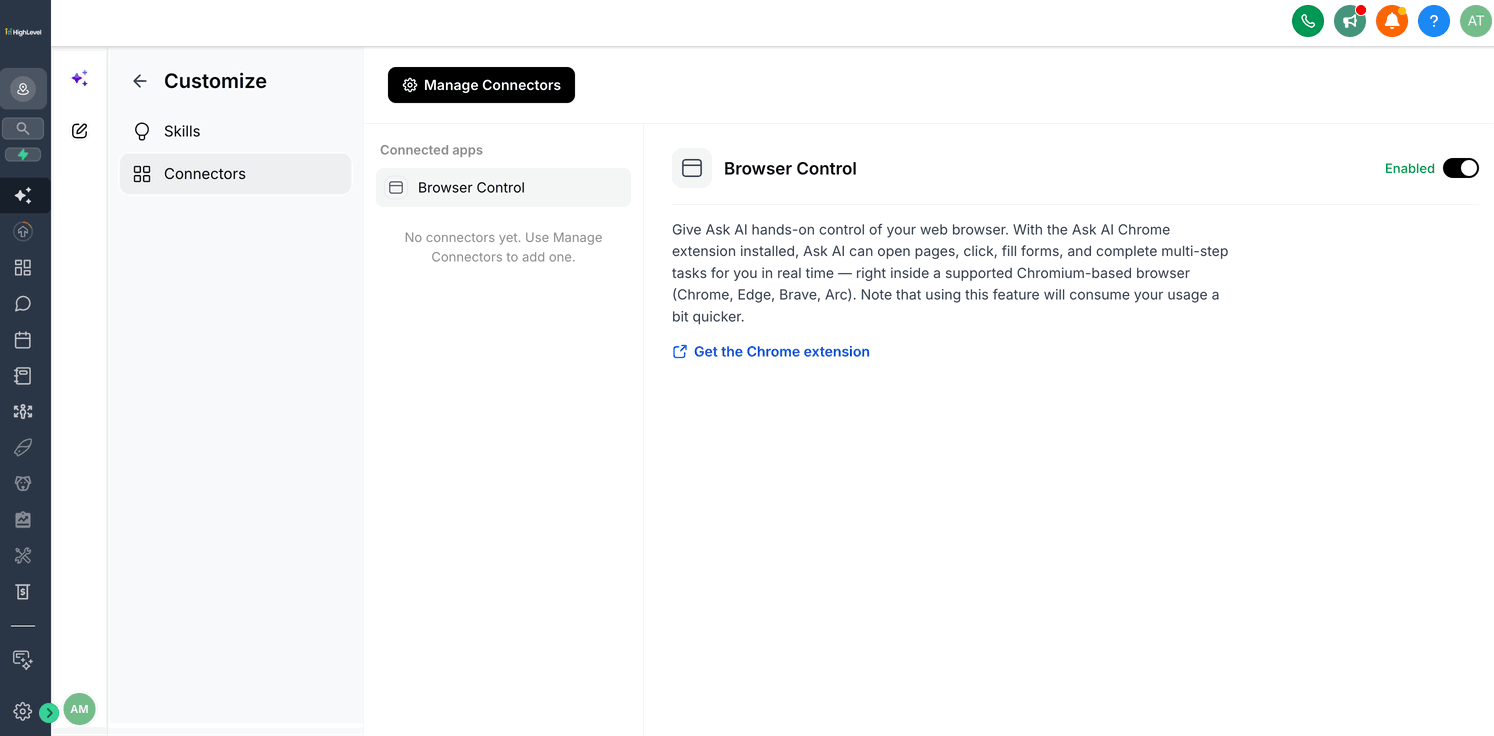Open the AT profile avatar menu
Viewport: 1494px width, 736px height.
pos(1476,21)
